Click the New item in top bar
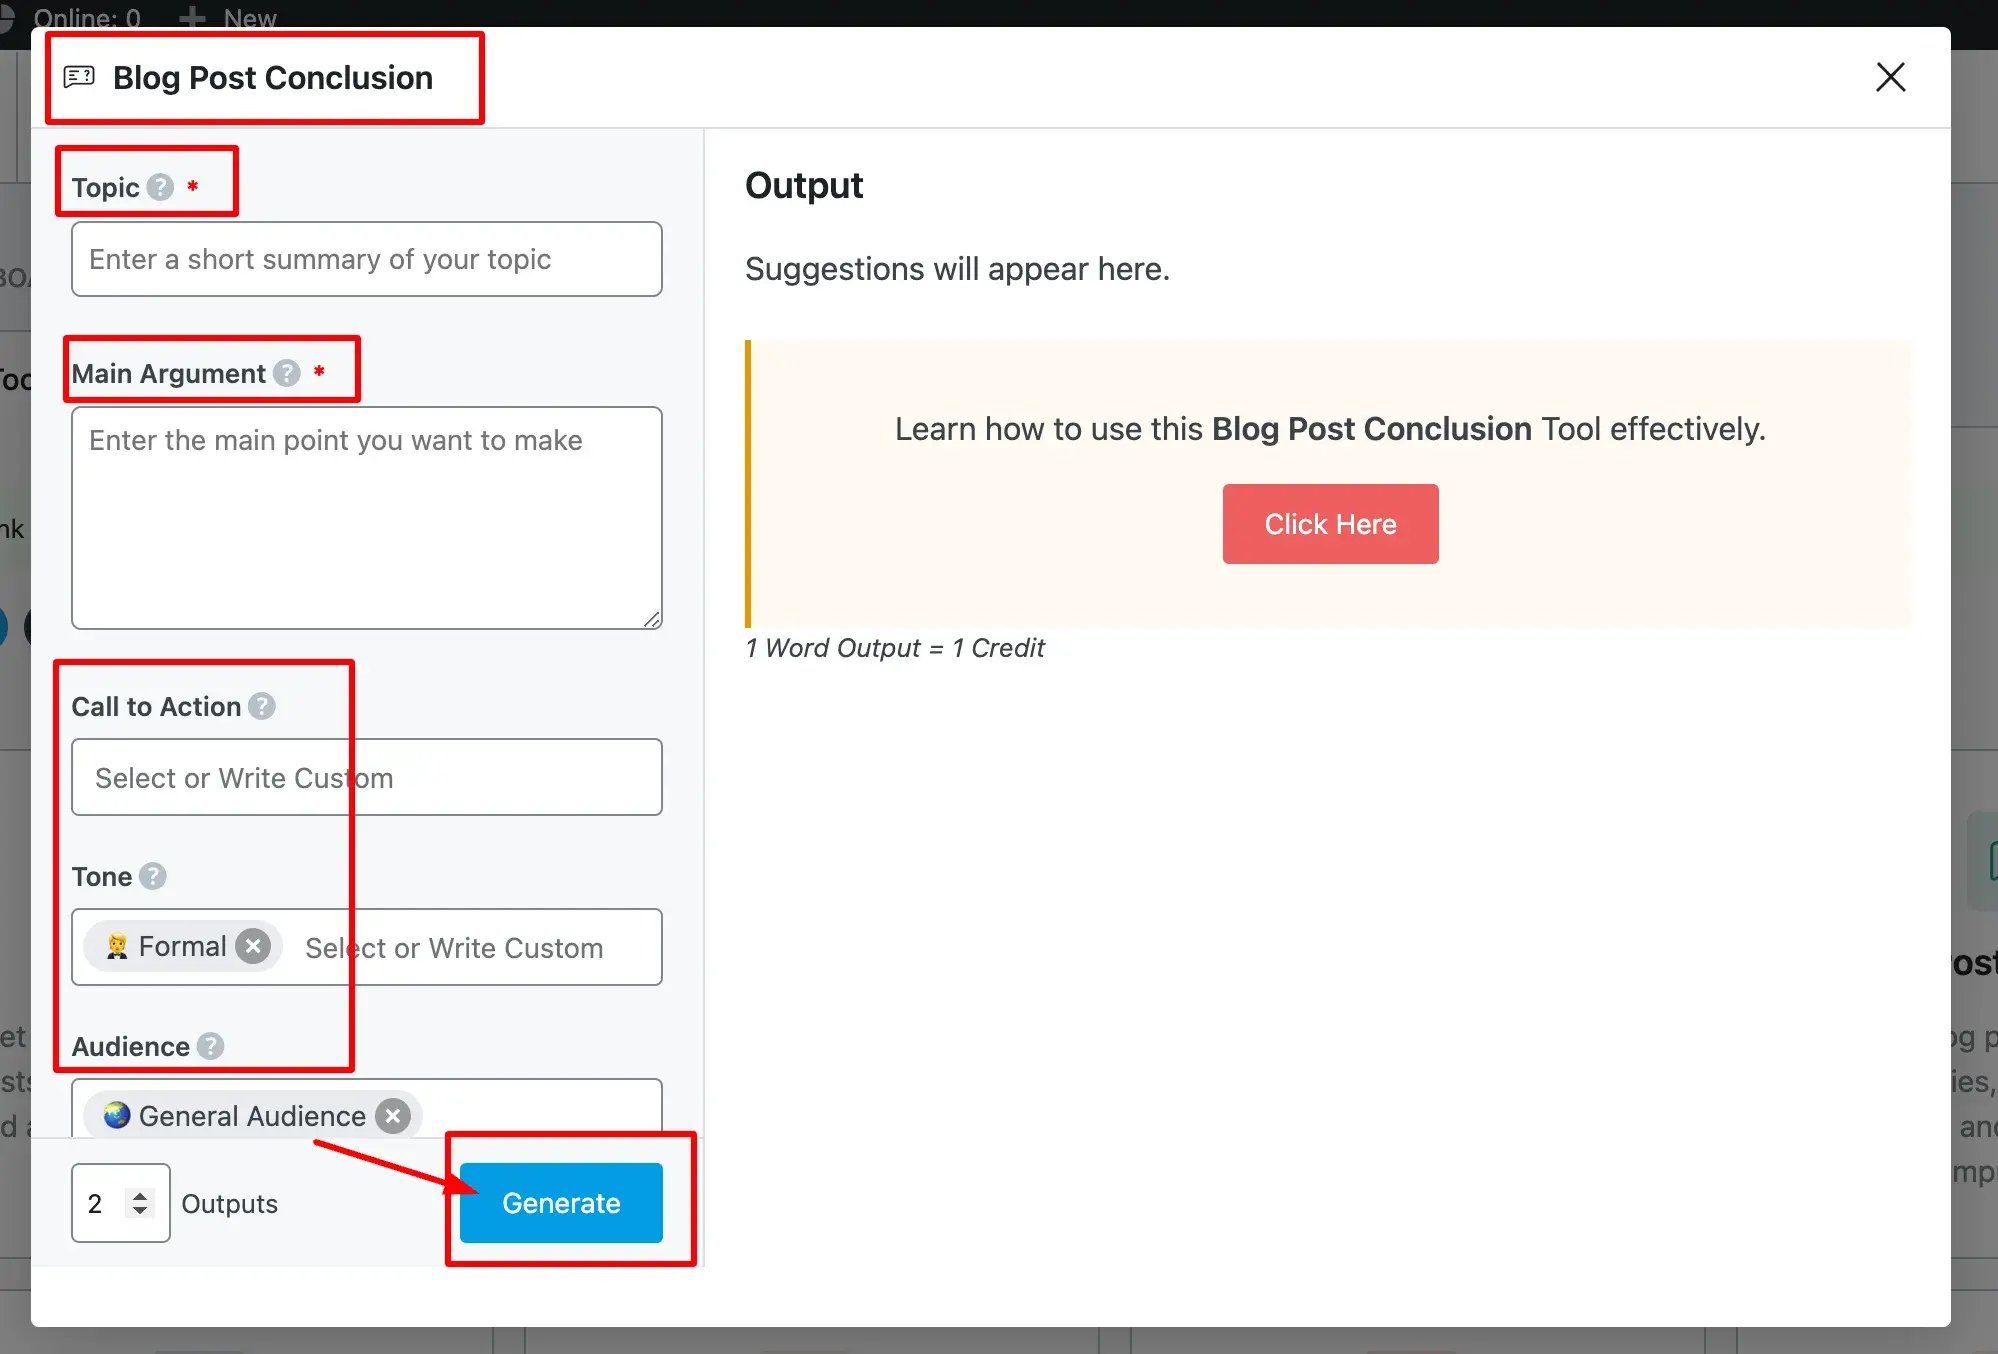 (x=228, y=17)
